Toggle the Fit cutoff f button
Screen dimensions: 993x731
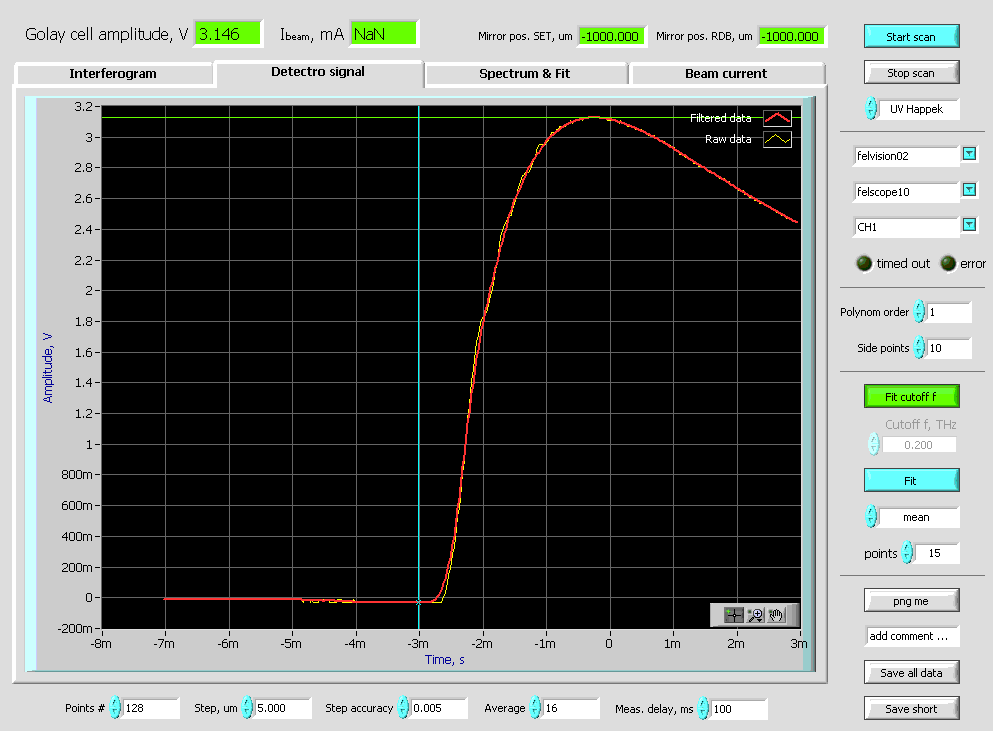pos(911,397)
